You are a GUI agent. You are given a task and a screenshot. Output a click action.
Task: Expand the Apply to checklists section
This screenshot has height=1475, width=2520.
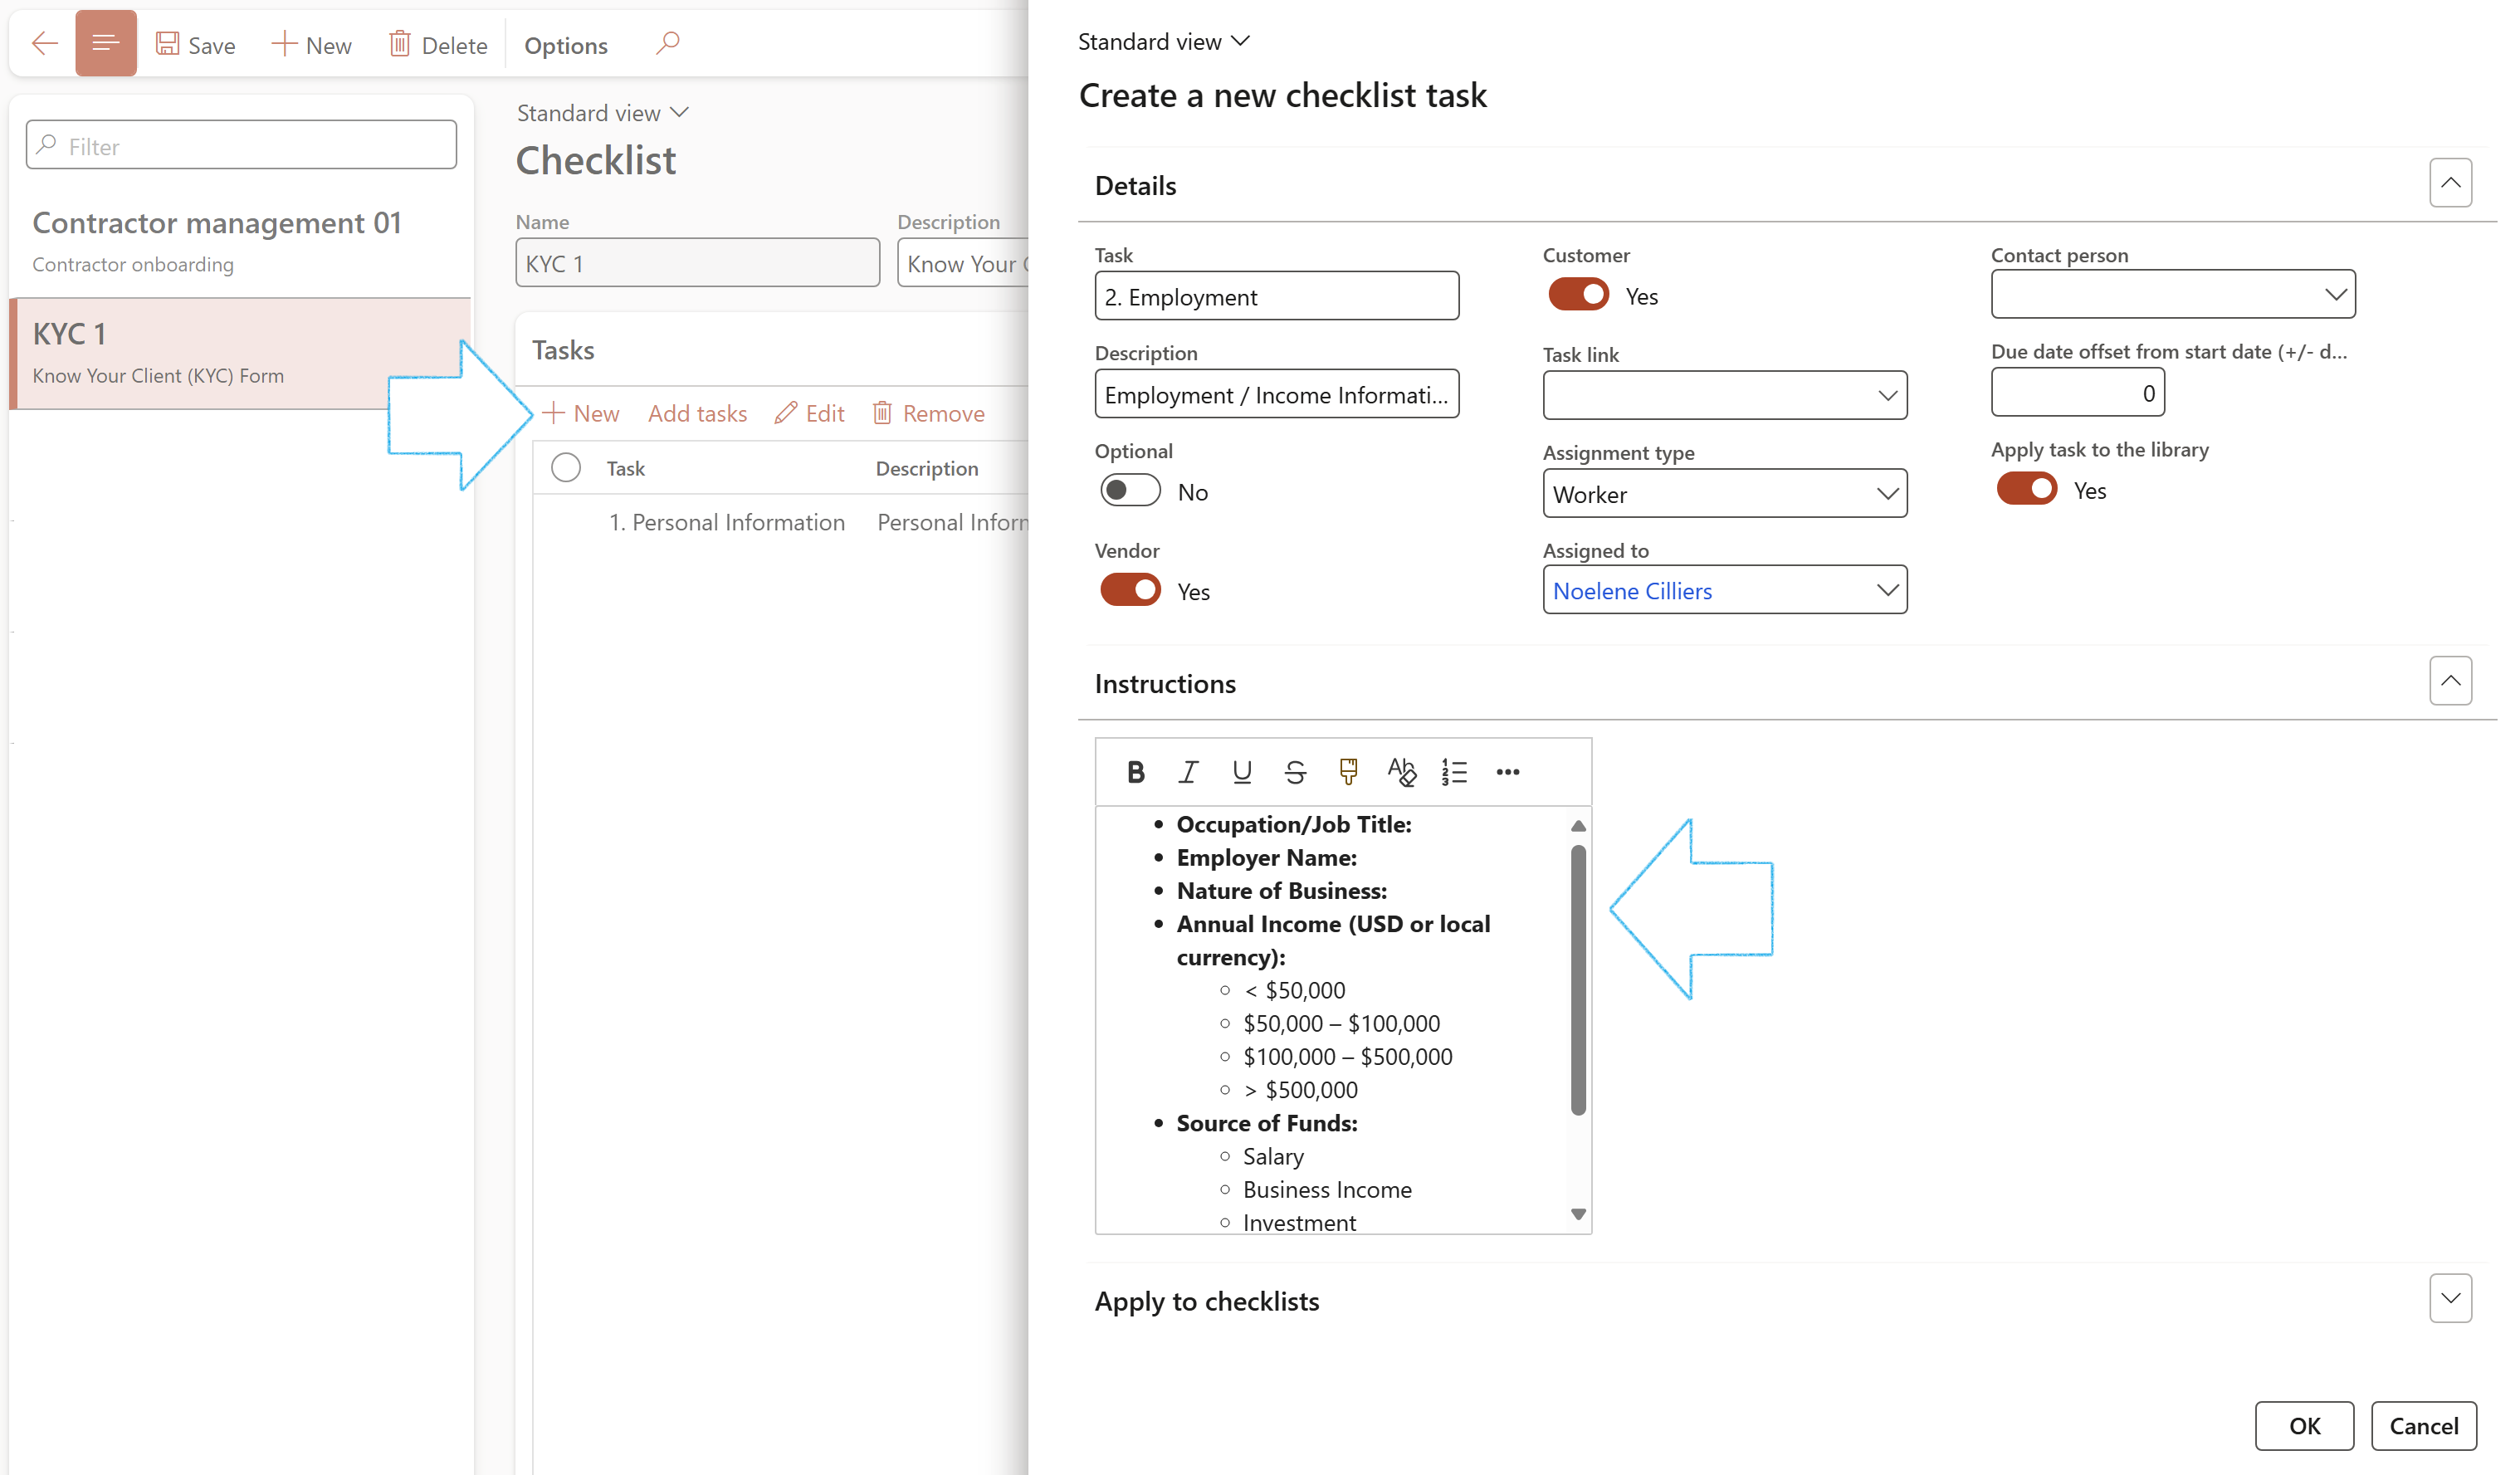[x=2449, y=1298]
